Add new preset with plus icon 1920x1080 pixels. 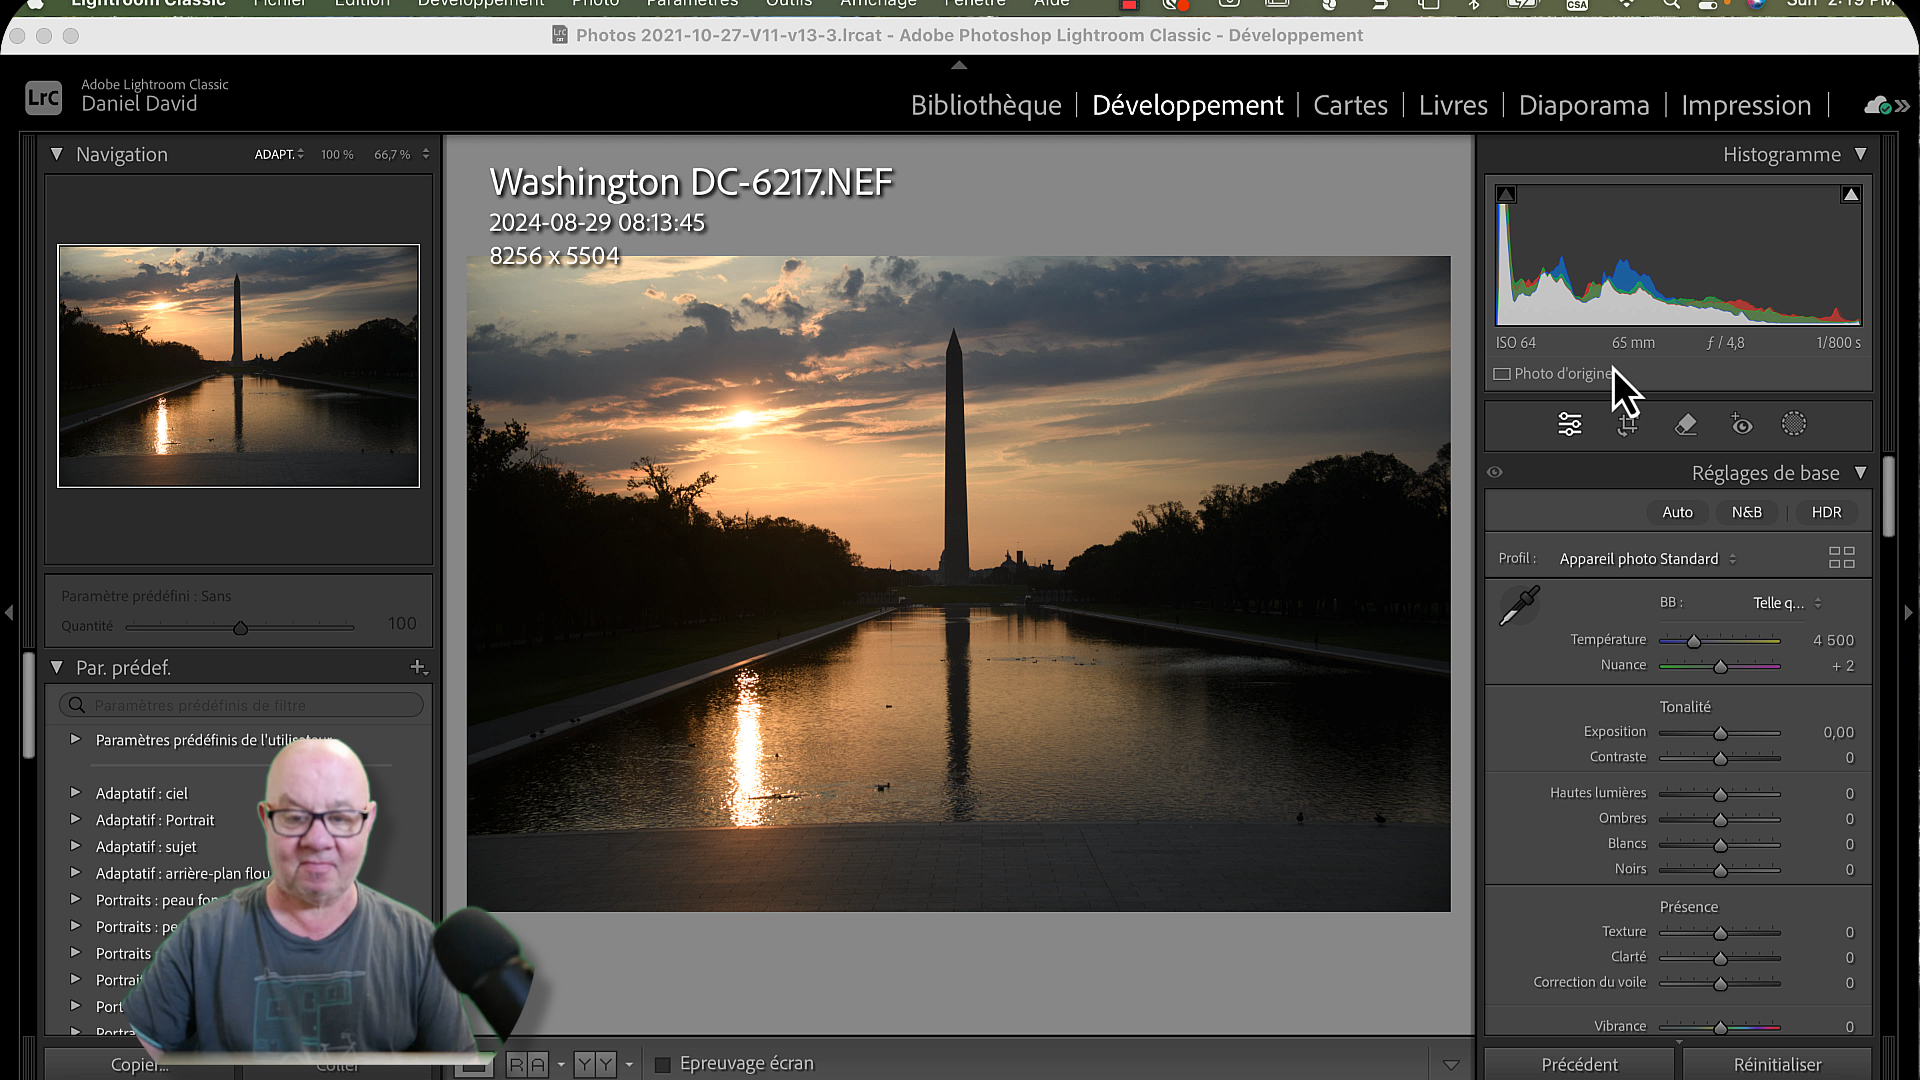[x=418, y=667]
